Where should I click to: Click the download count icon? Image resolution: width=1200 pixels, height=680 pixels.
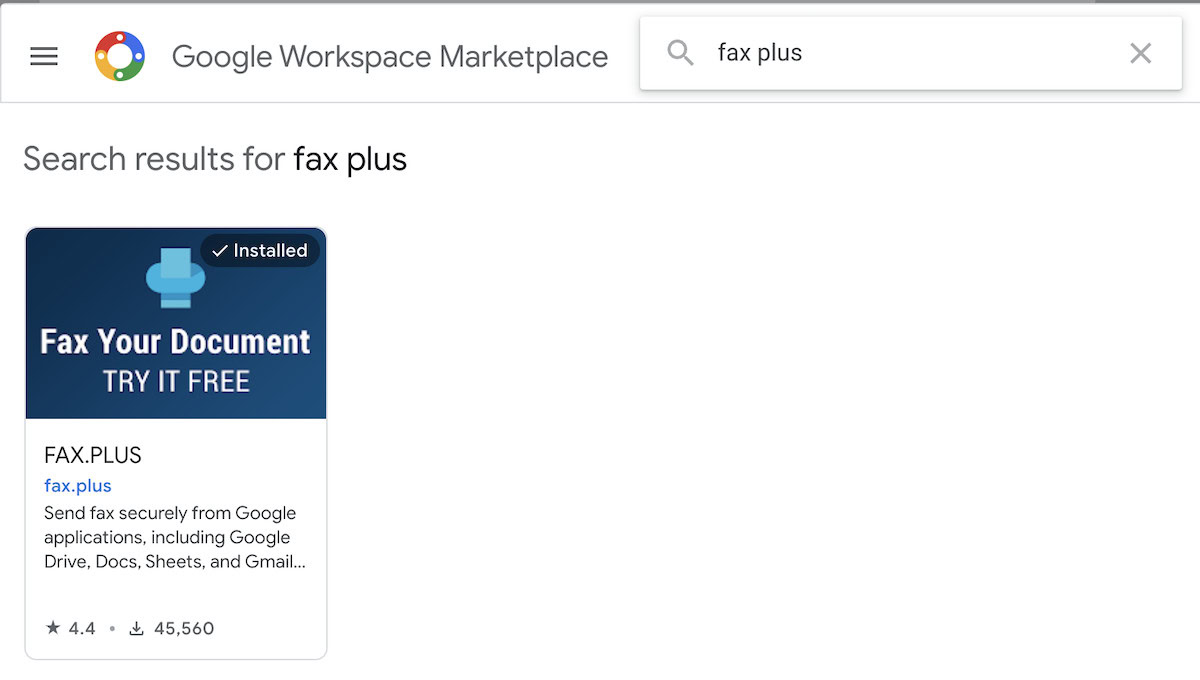click(137, 628)
